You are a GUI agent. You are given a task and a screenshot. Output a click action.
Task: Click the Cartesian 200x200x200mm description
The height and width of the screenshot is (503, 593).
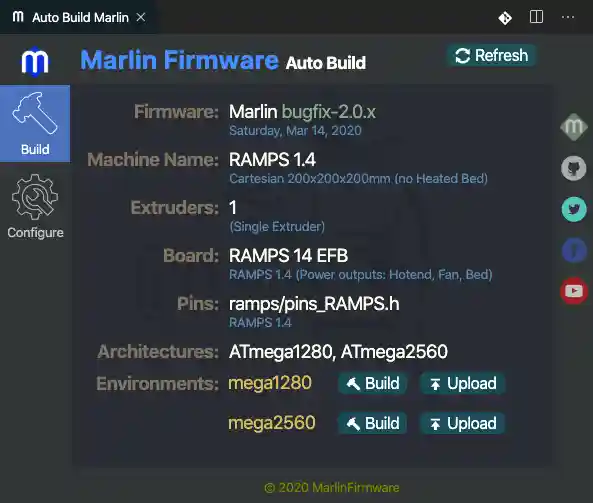[x=358, y=179]
